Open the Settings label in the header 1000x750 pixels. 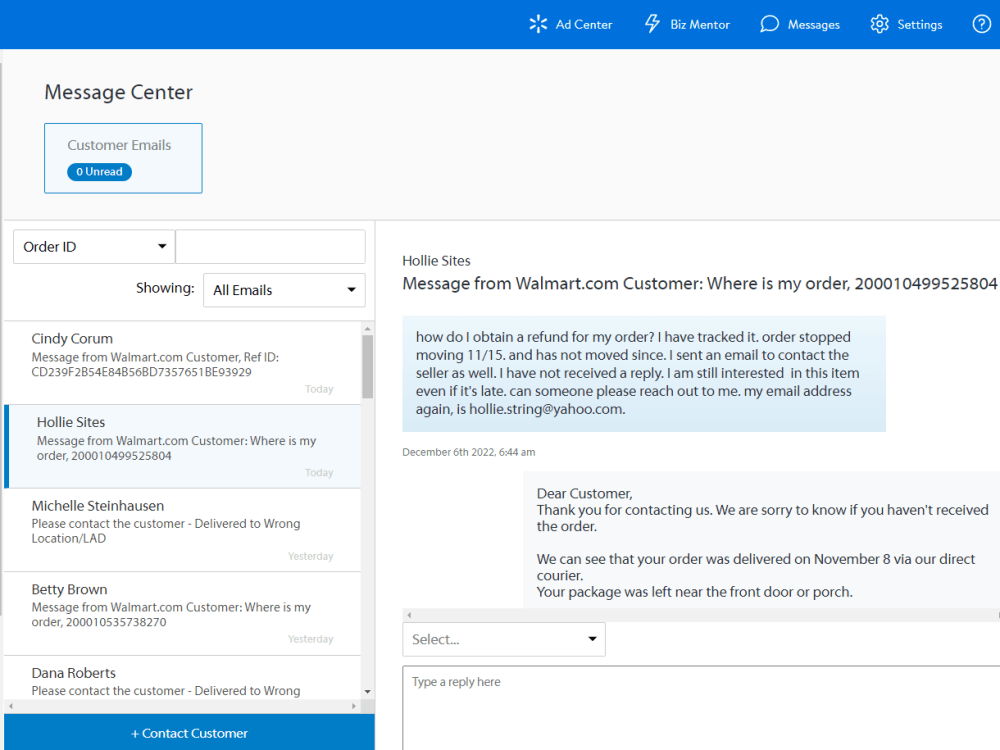tap(920, 25)
